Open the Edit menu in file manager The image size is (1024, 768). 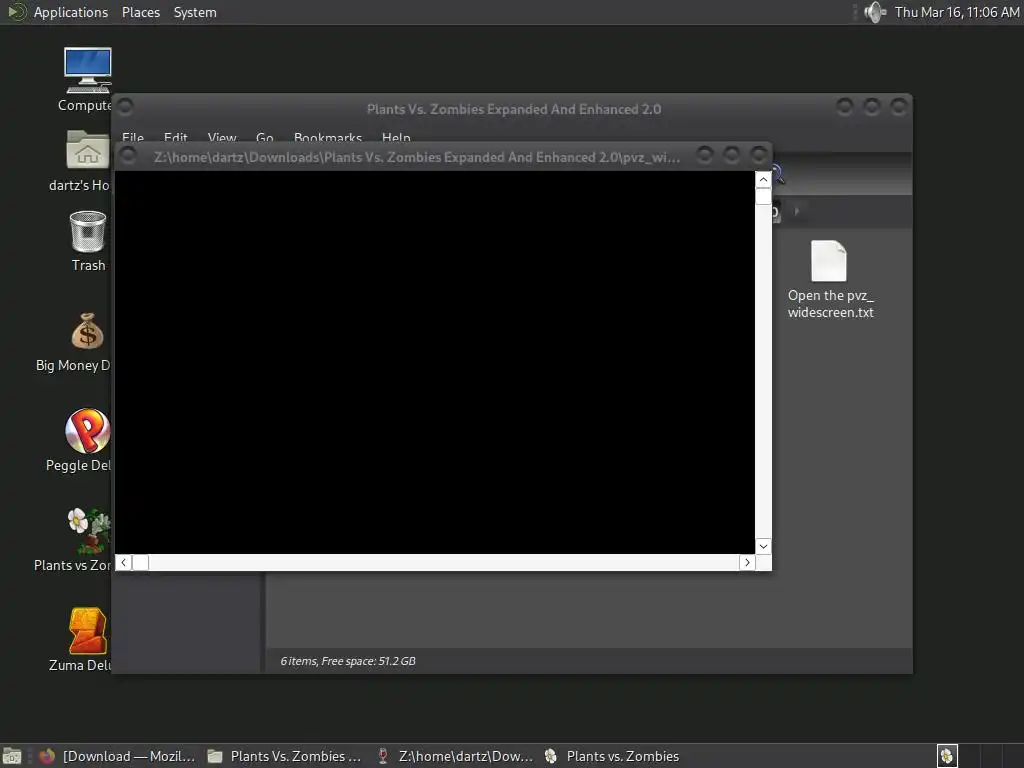(x=175, y=137)
